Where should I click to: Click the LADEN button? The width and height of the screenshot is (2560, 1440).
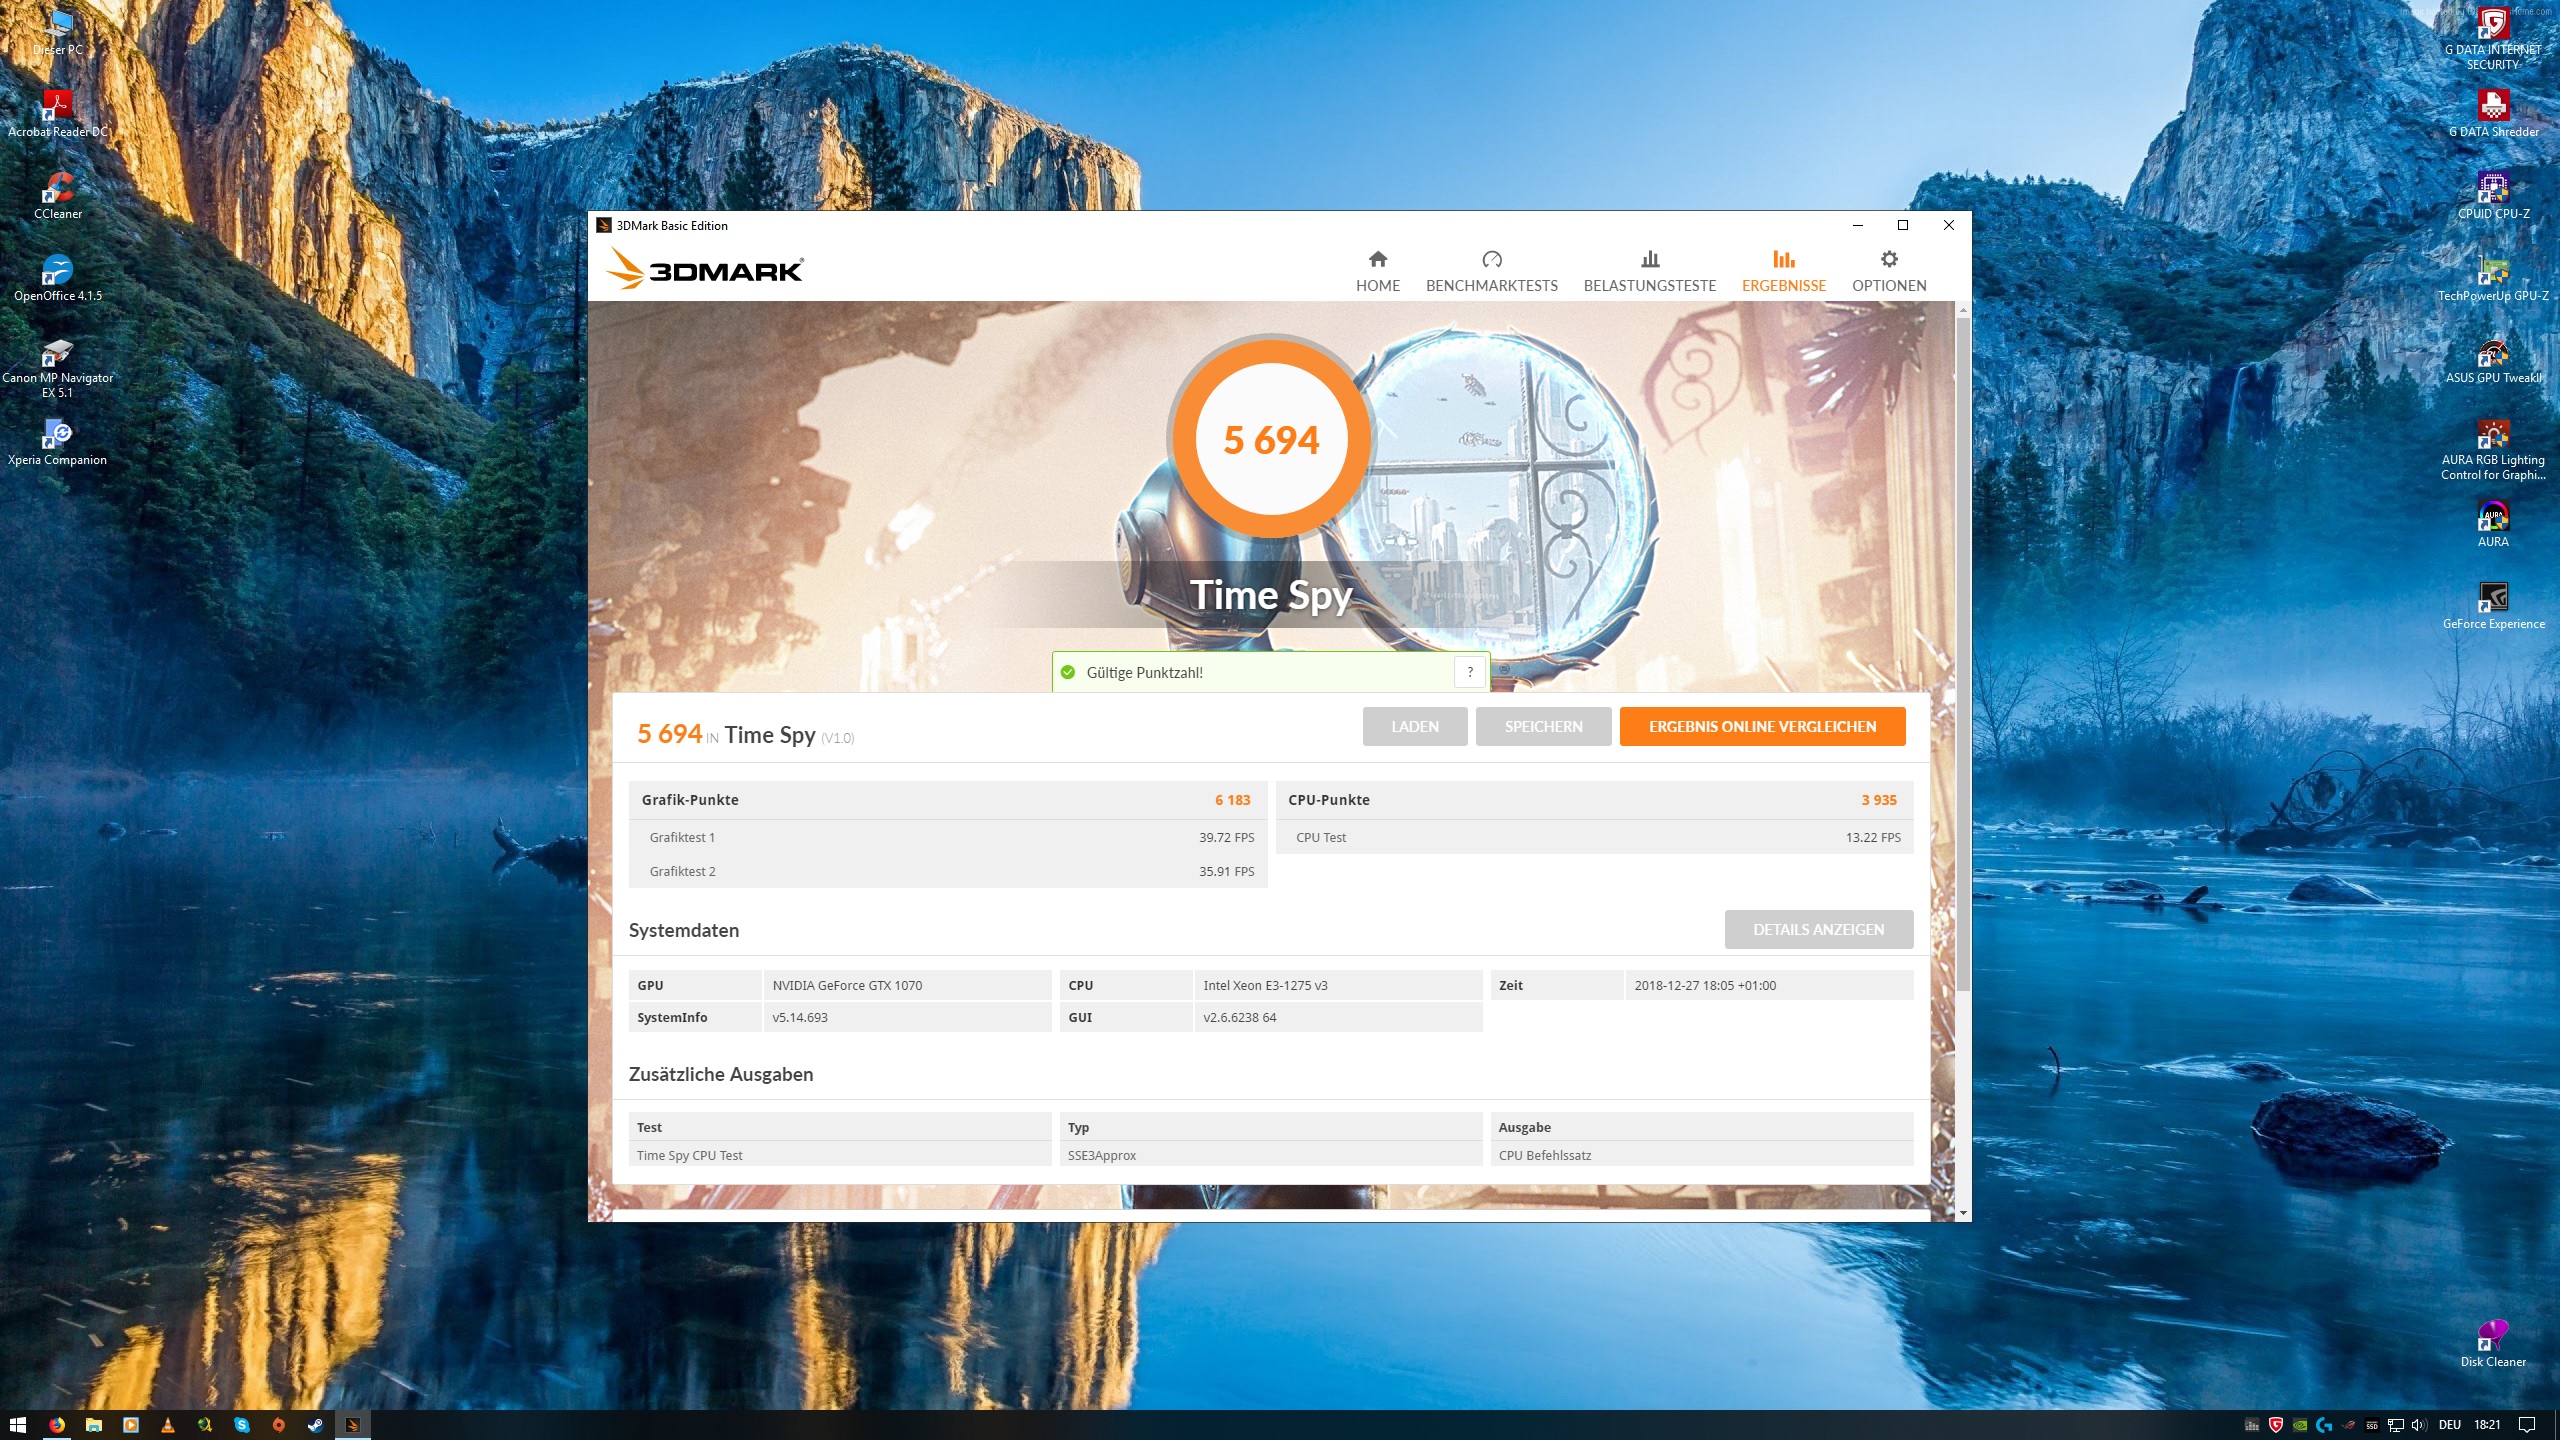click(x=1415, y=727)
